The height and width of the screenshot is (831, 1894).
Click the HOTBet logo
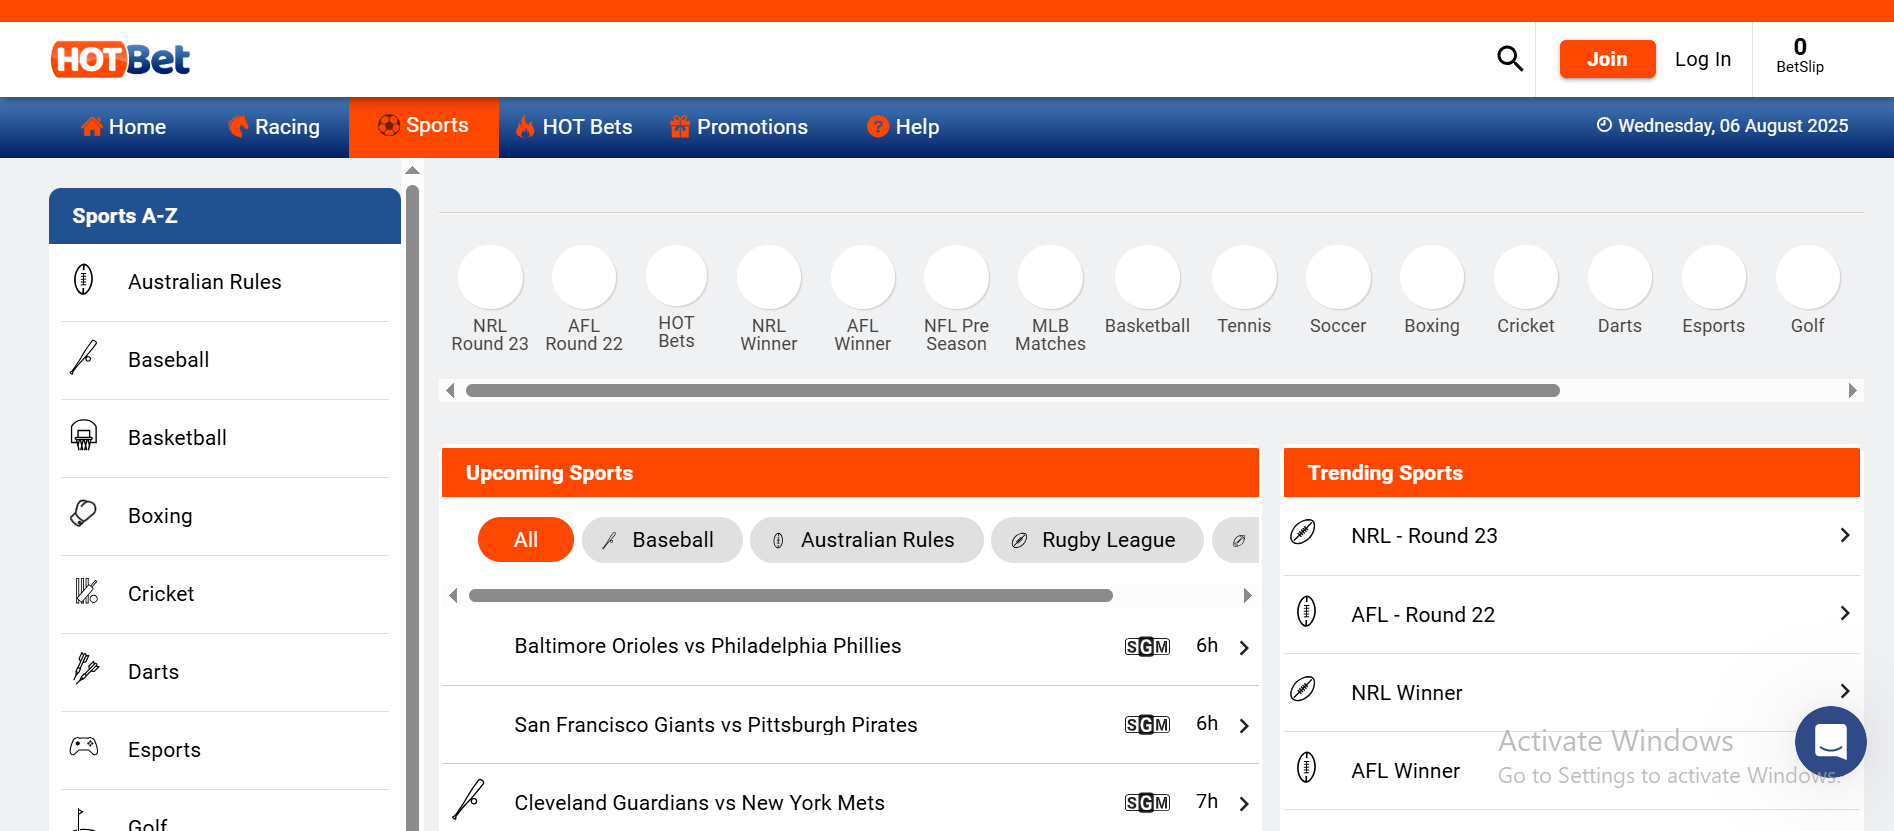tap(121, 59)
